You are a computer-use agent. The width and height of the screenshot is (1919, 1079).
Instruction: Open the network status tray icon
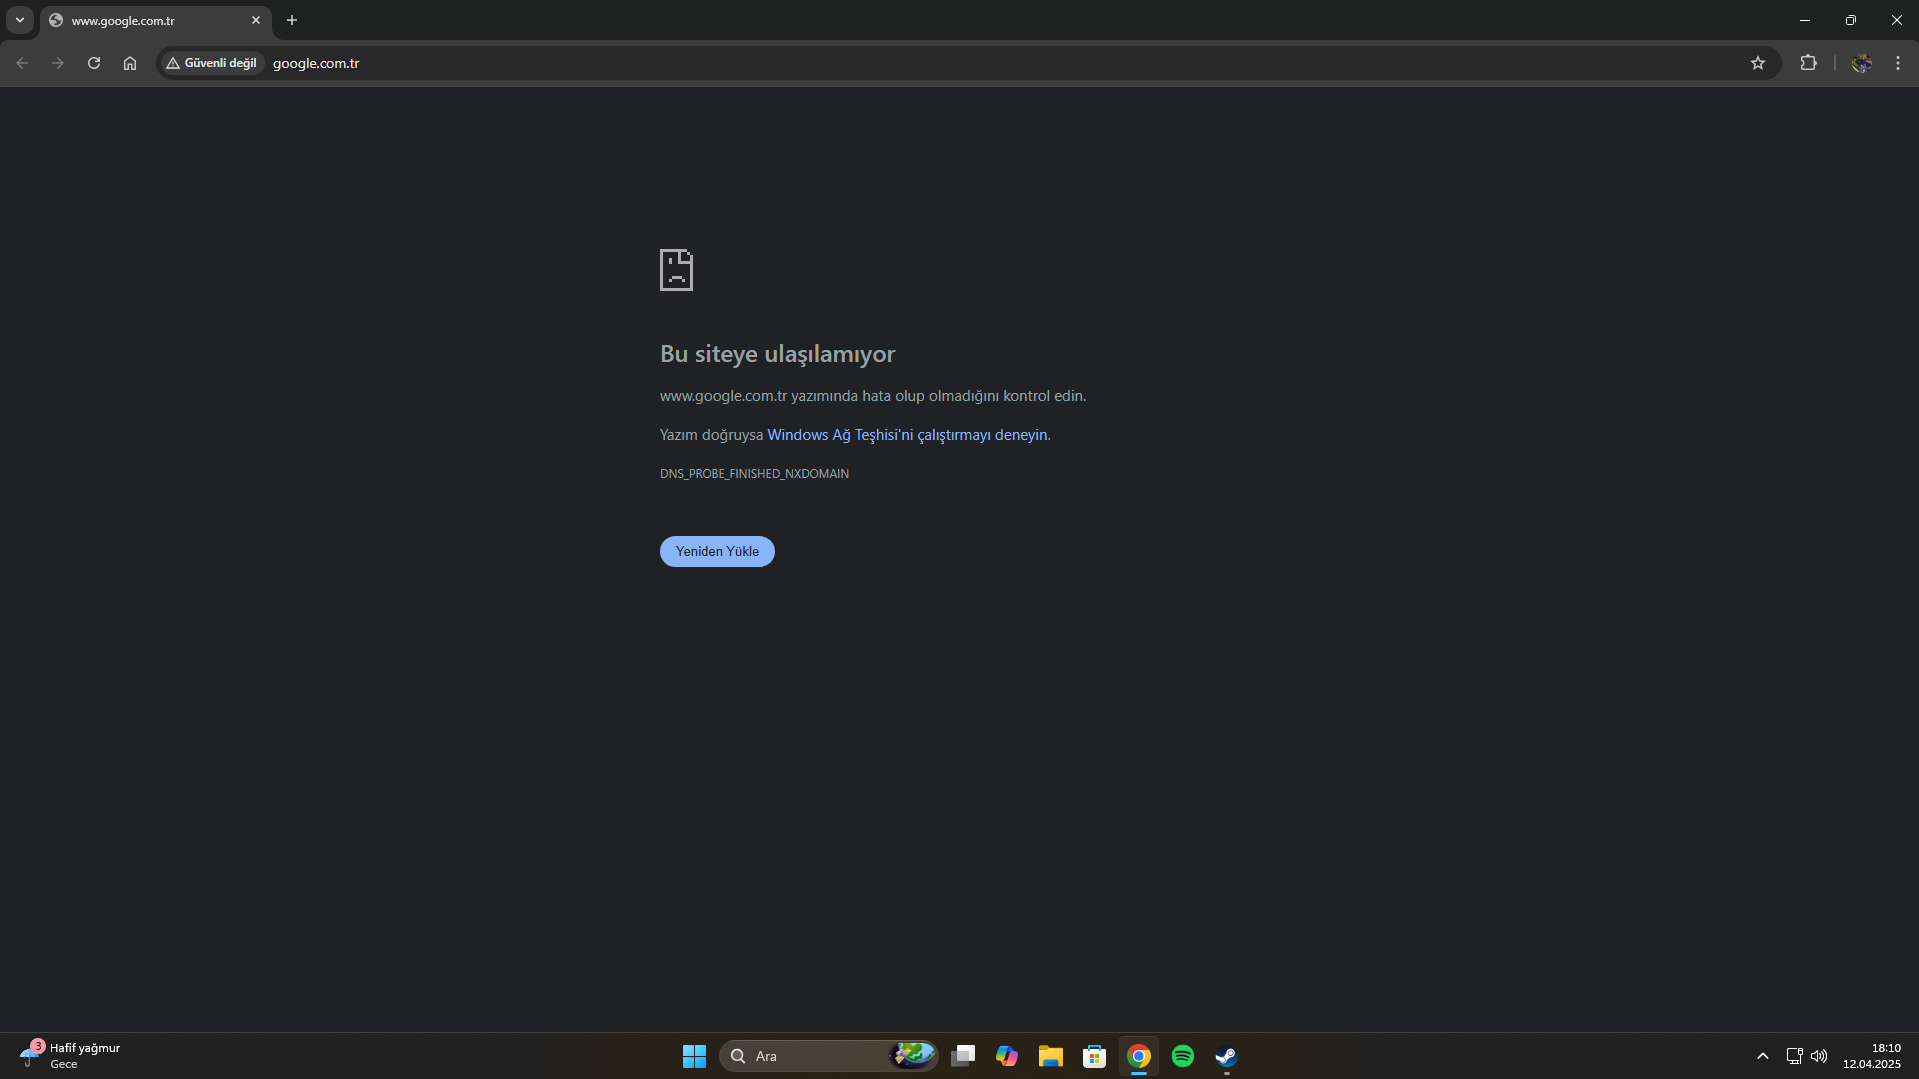(x=1794, y=1056)
